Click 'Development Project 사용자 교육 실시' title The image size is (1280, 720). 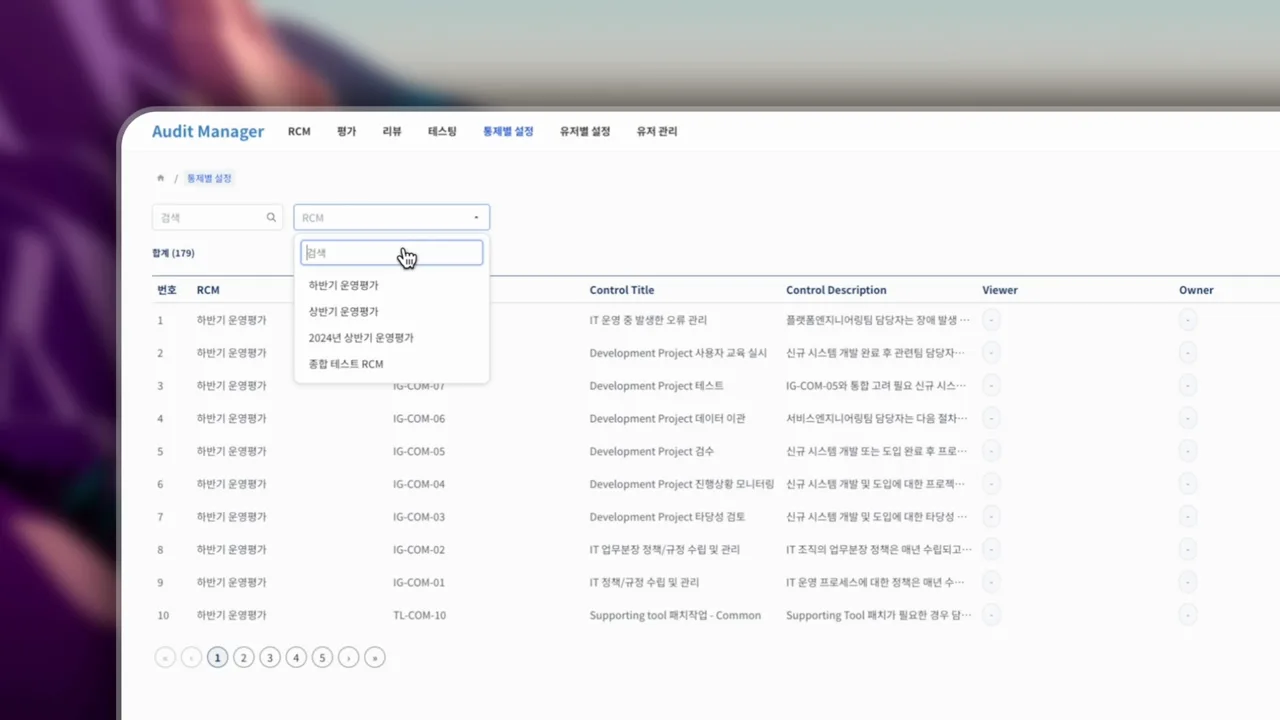[678, 353]
